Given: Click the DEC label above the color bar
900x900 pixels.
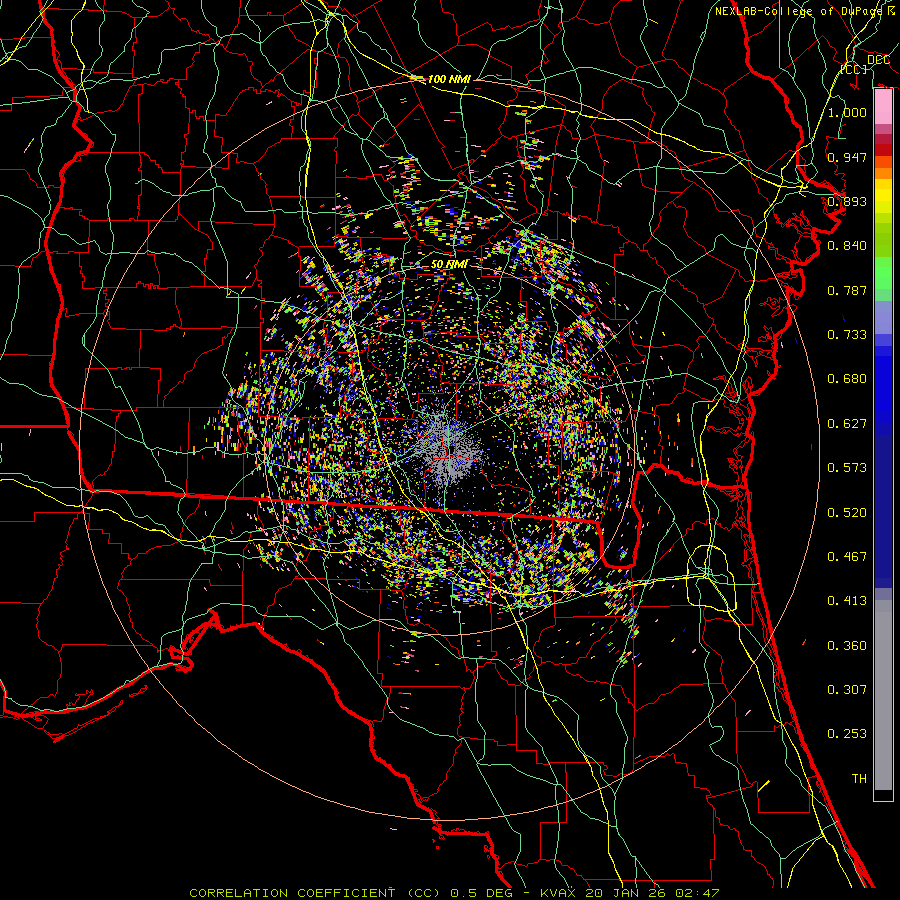Looking at the screenshot, I should (878, 60).
